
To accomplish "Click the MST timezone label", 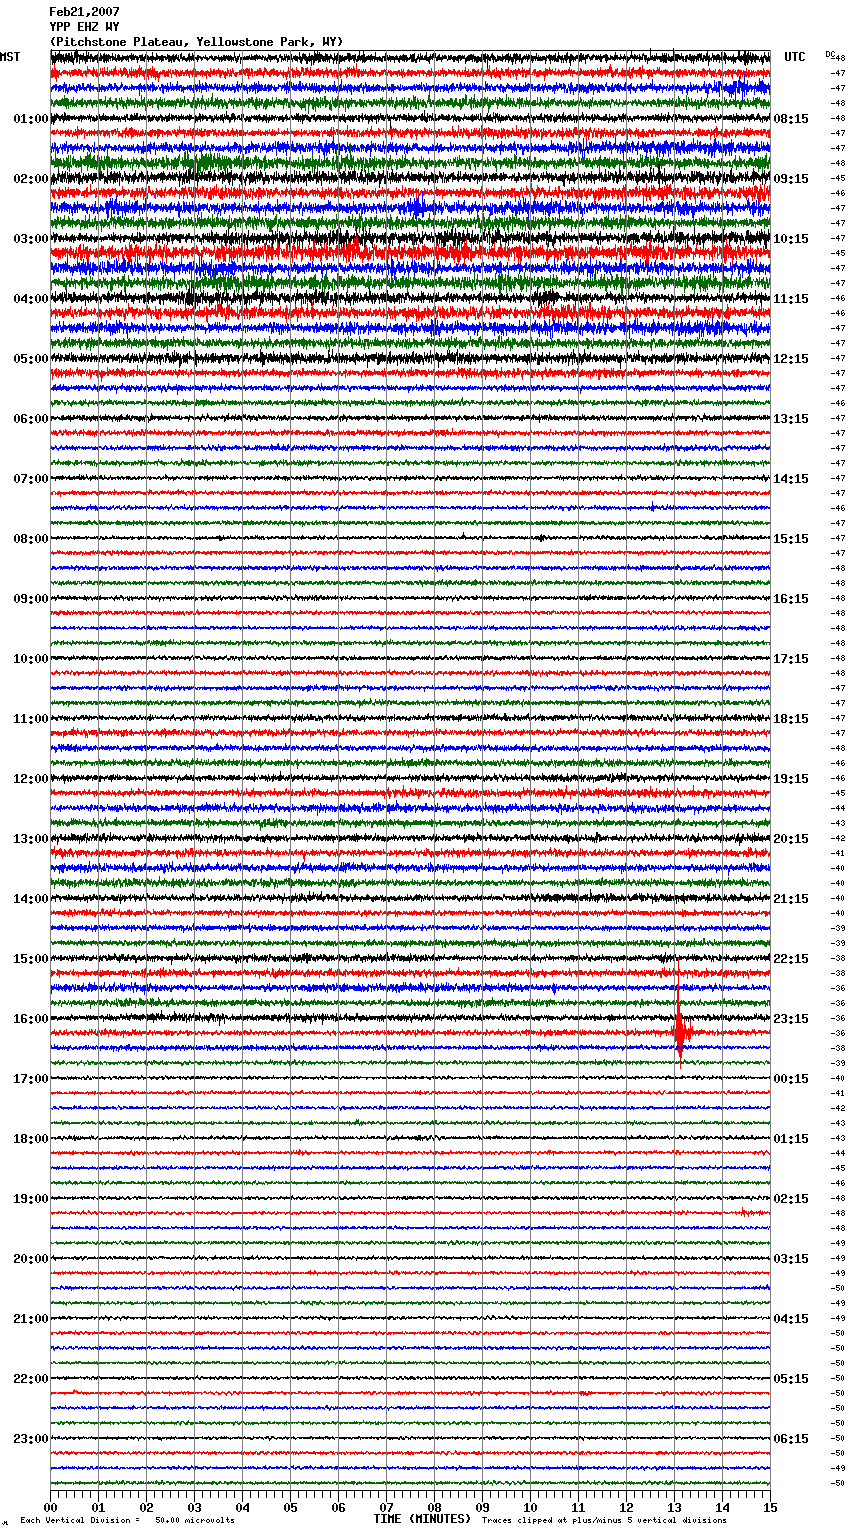I will pos(10,57).
